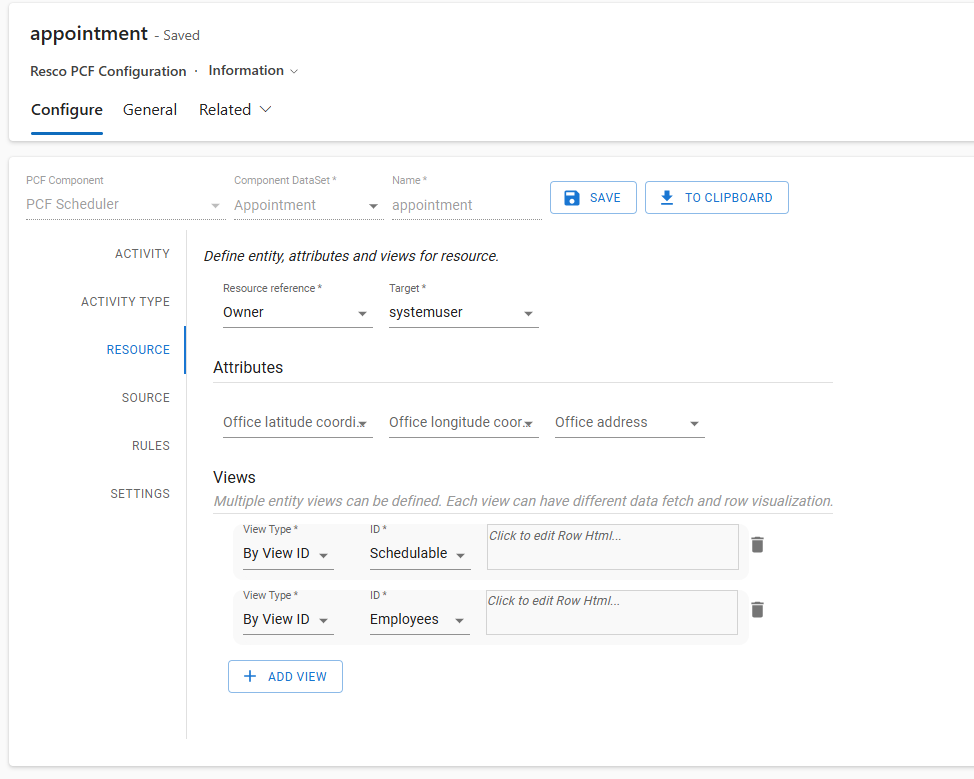
Task: Open View Type dropdown in Schedulable row
Action: (x=288, y=554)
